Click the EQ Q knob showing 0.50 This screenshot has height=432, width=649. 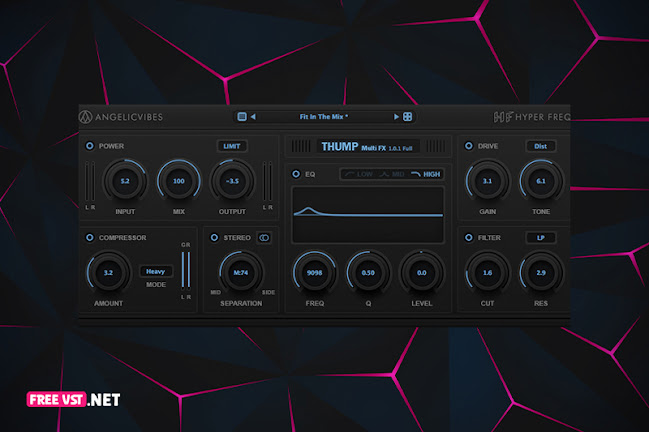coord(368,273)
